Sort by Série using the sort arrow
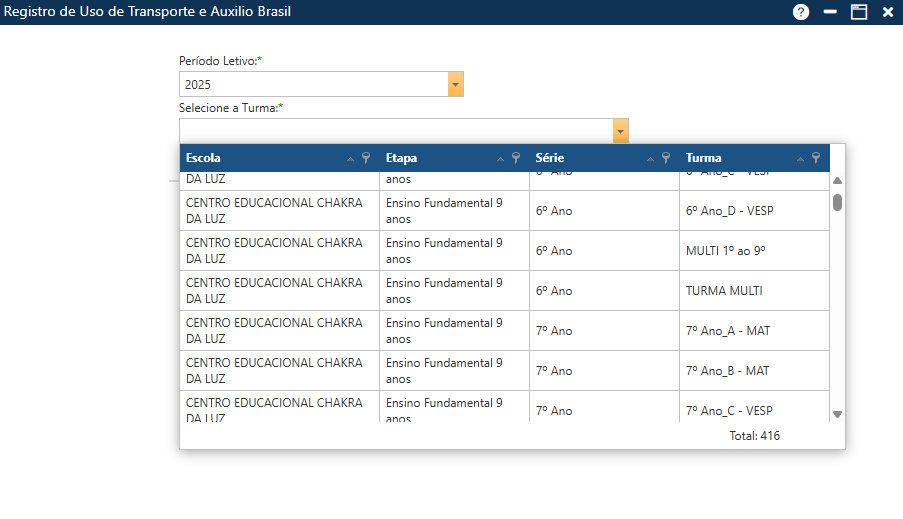 (x=650, y=159)
